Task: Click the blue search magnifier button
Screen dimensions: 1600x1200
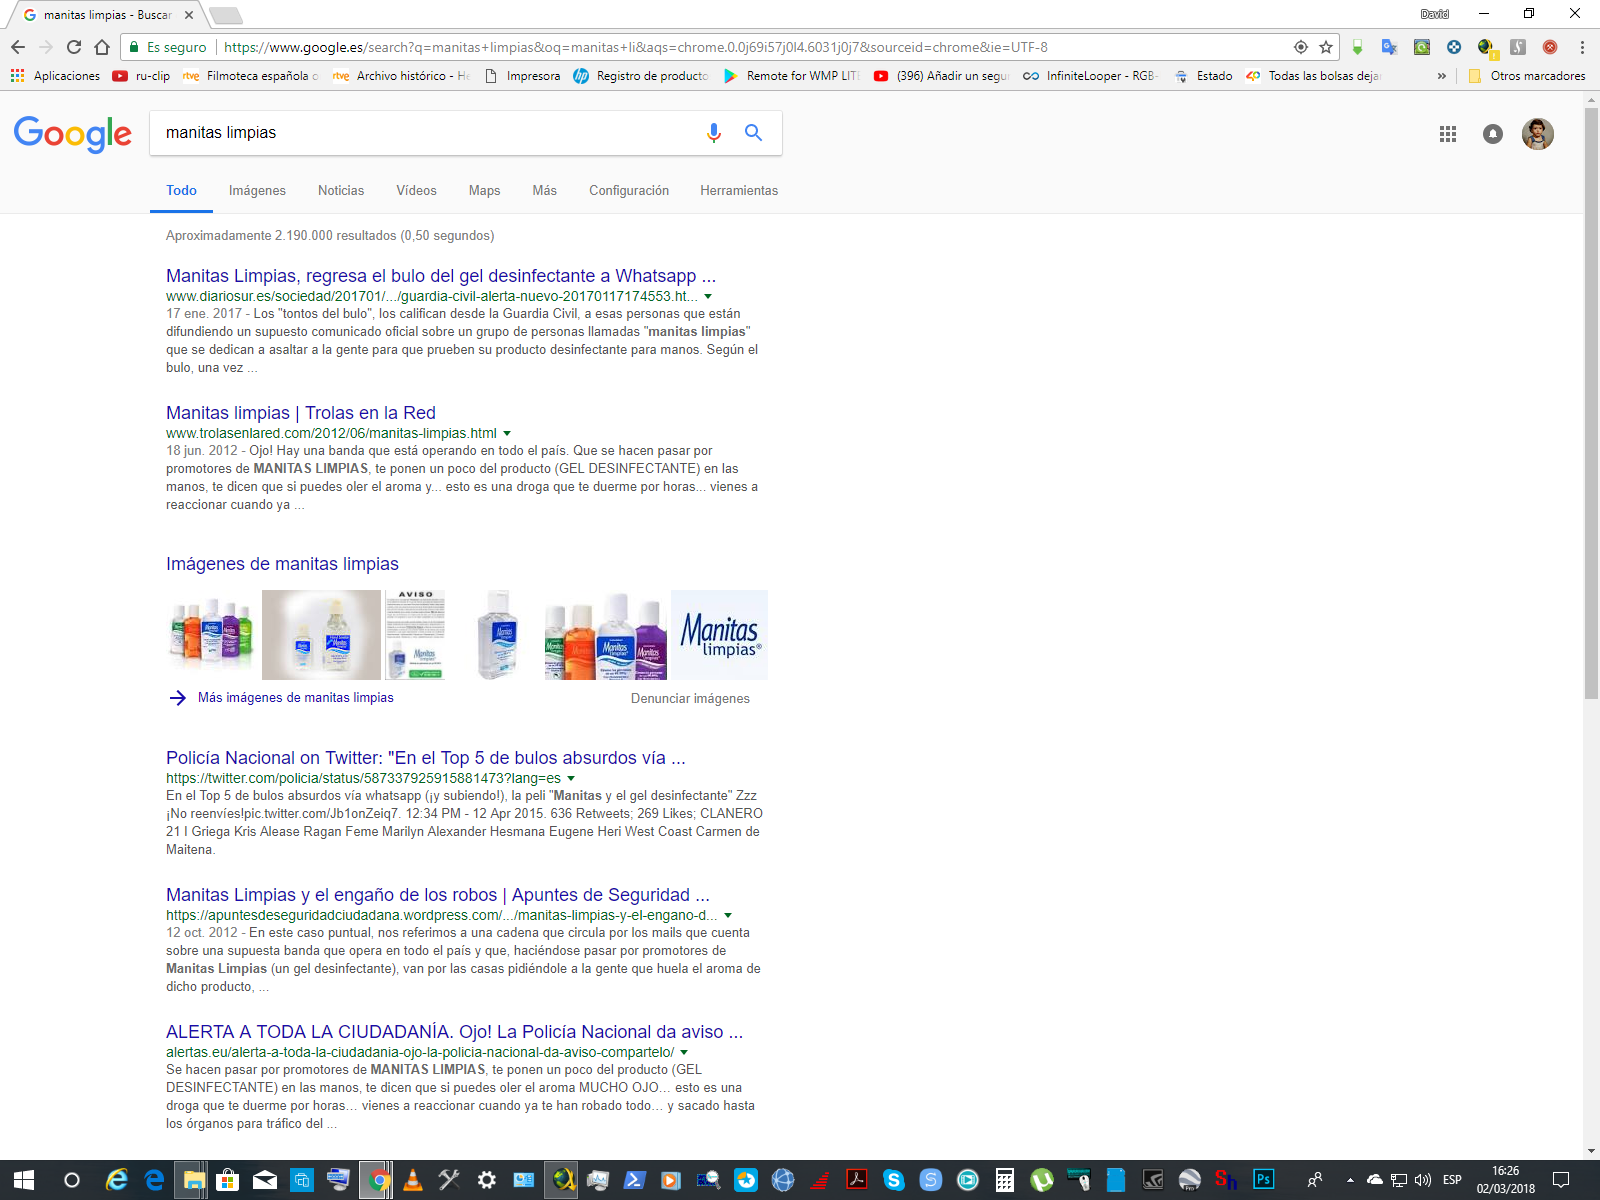Action: point(753,133)
